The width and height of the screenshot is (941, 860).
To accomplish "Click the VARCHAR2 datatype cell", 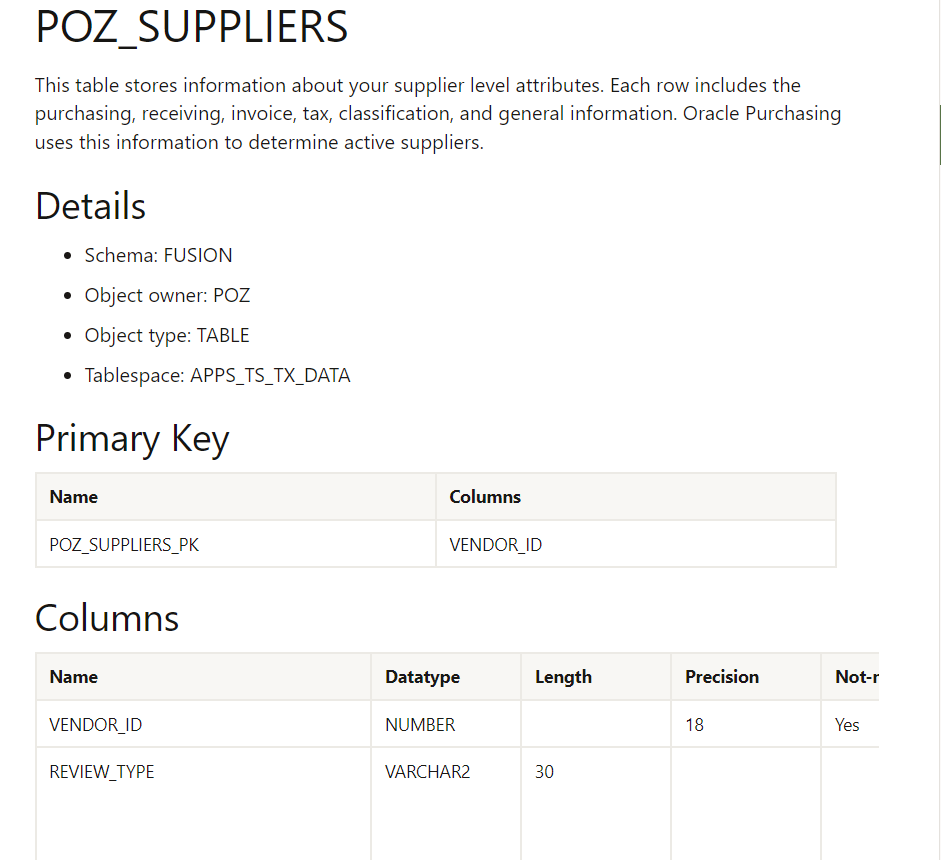I will pos(427,772).
